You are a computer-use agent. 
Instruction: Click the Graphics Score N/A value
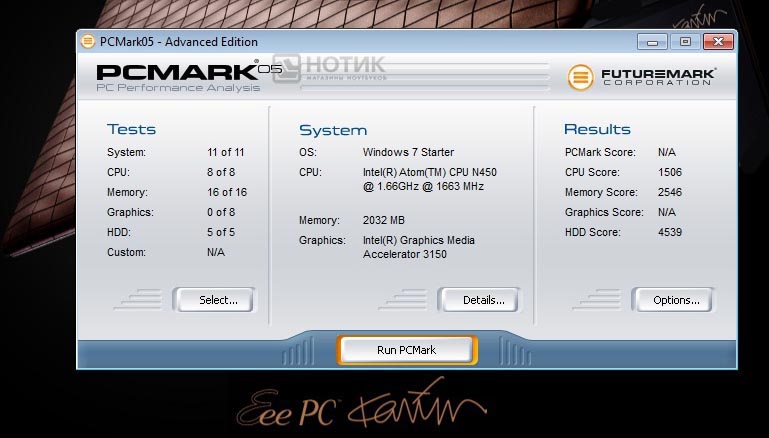667,212
